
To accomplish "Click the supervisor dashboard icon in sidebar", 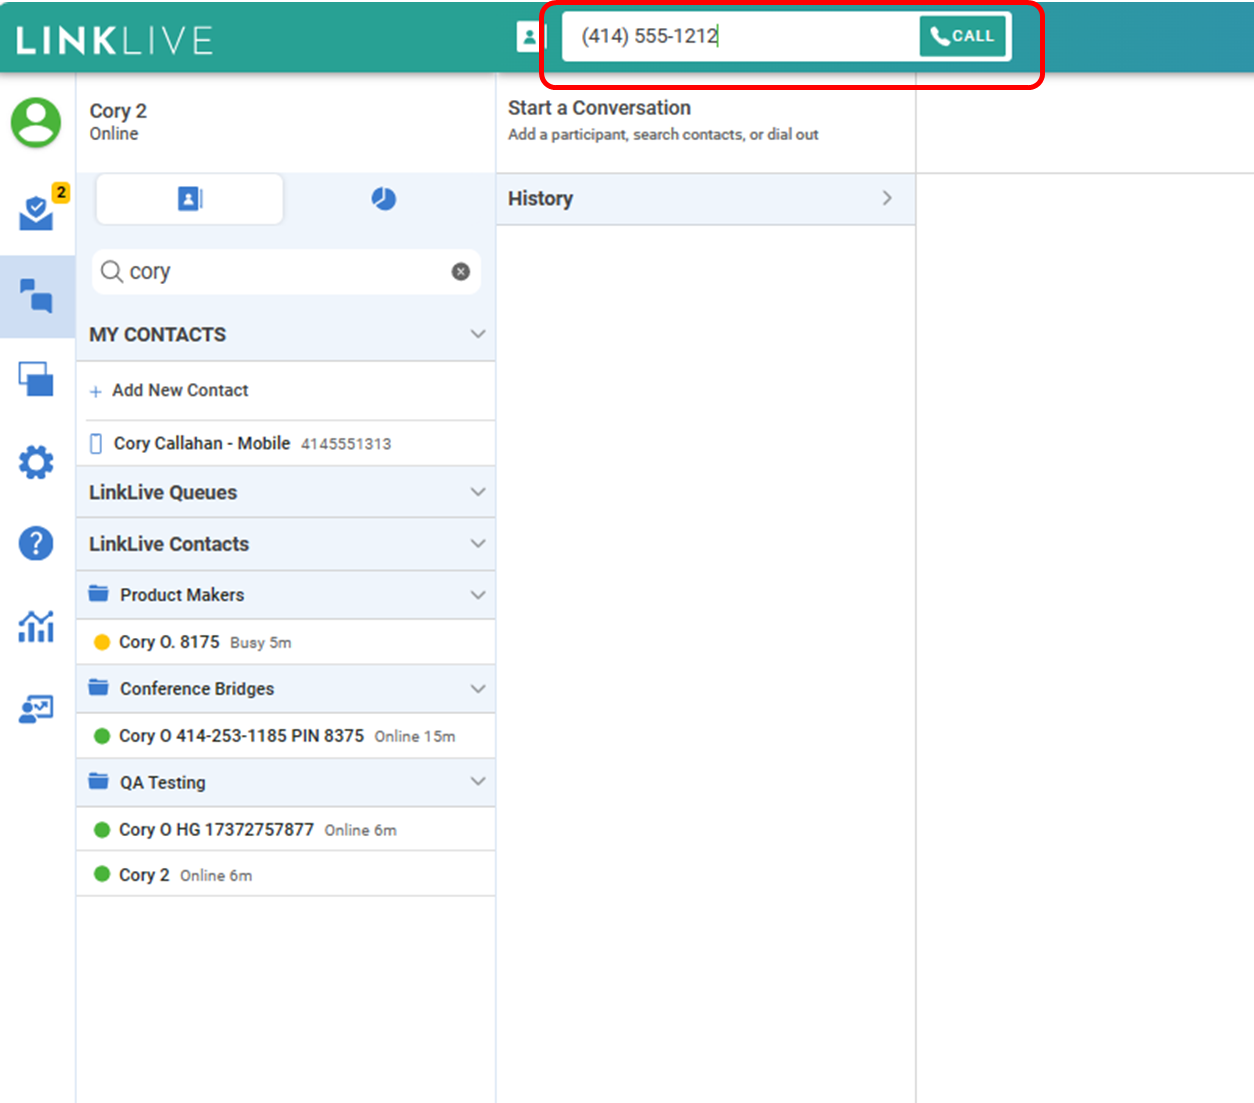I will tap(37, 710).
